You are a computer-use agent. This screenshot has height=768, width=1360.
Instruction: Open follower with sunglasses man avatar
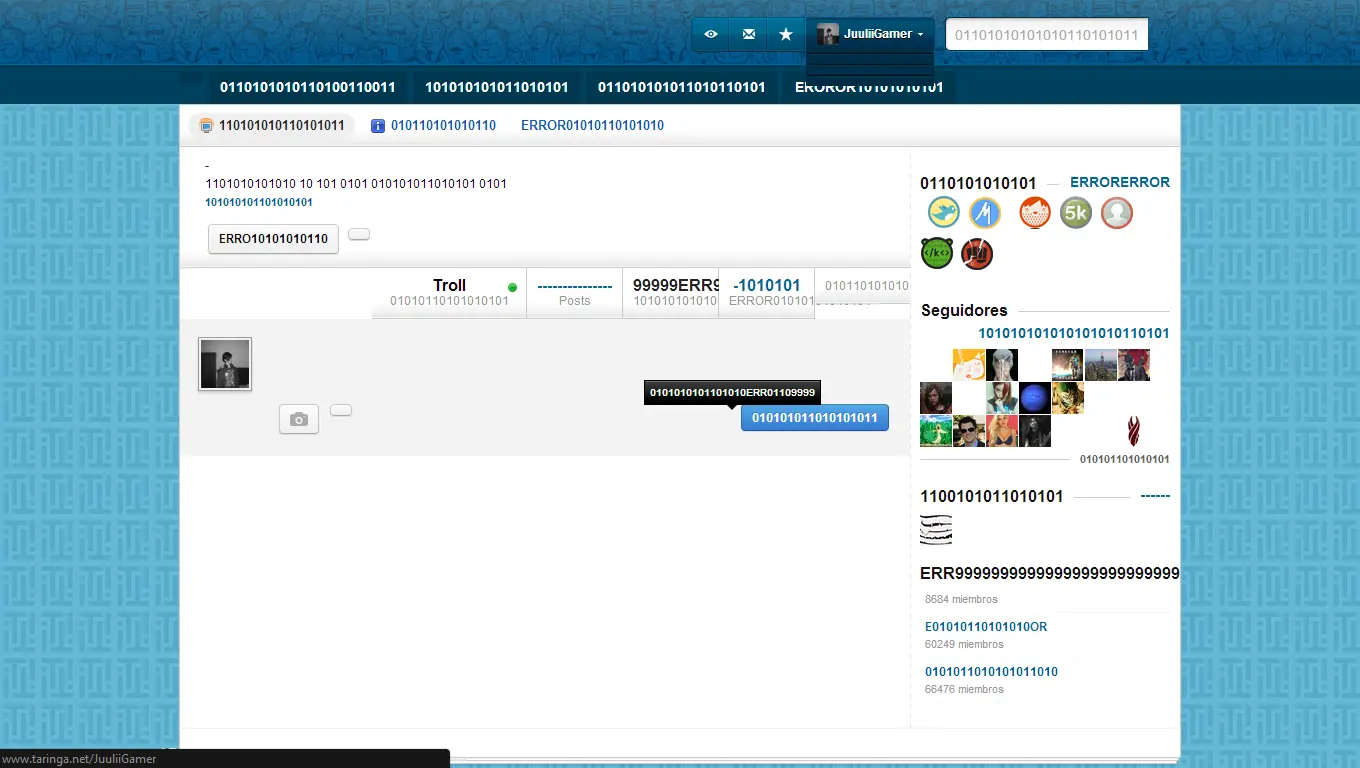969,431
